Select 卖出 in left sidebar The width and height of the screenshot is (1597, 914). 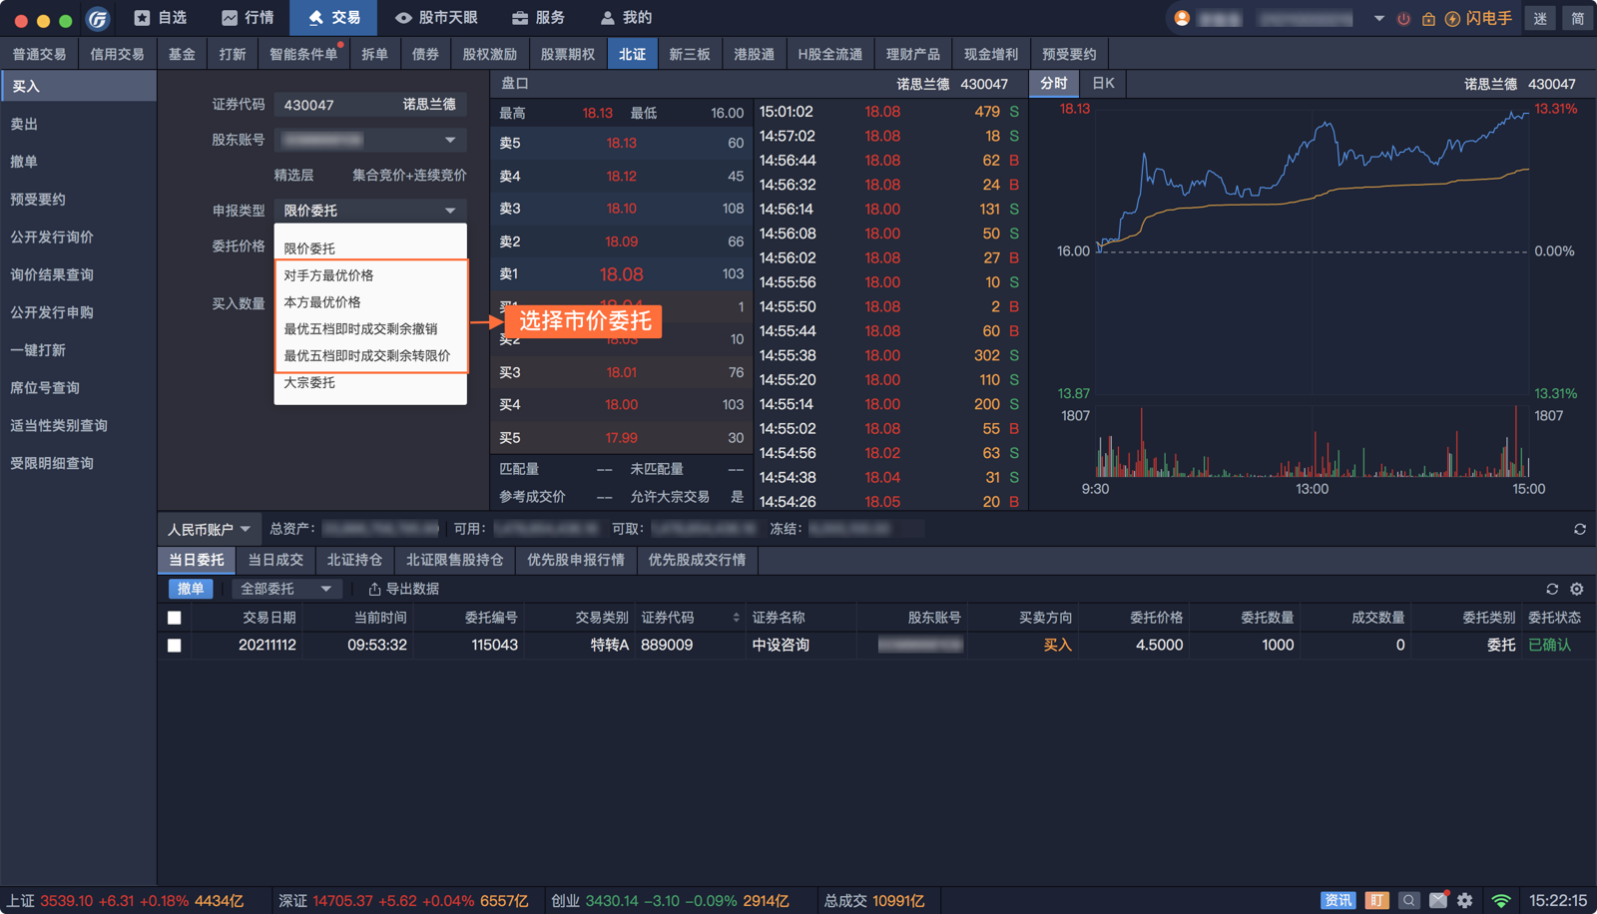78,124
